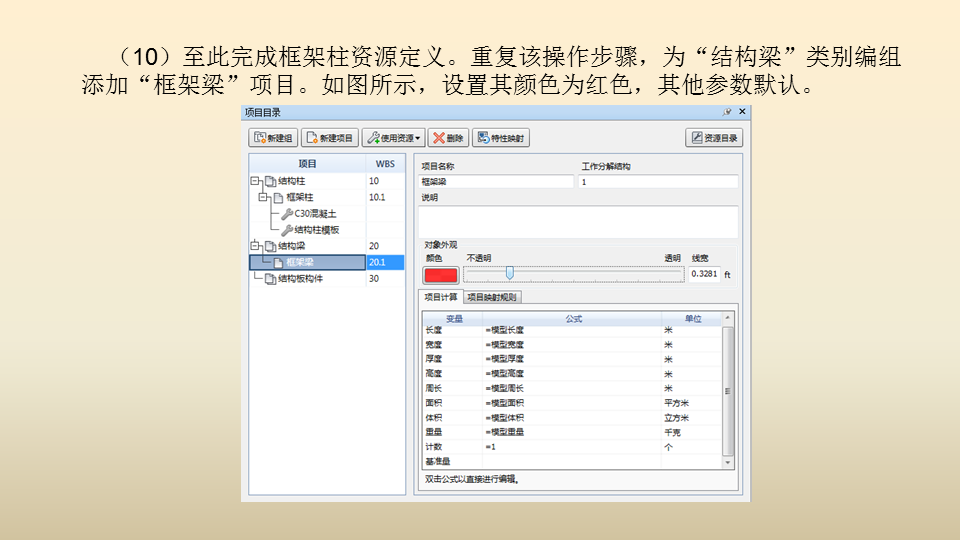
Task: Click WBS cell 20.1
Action: point(385,262)
